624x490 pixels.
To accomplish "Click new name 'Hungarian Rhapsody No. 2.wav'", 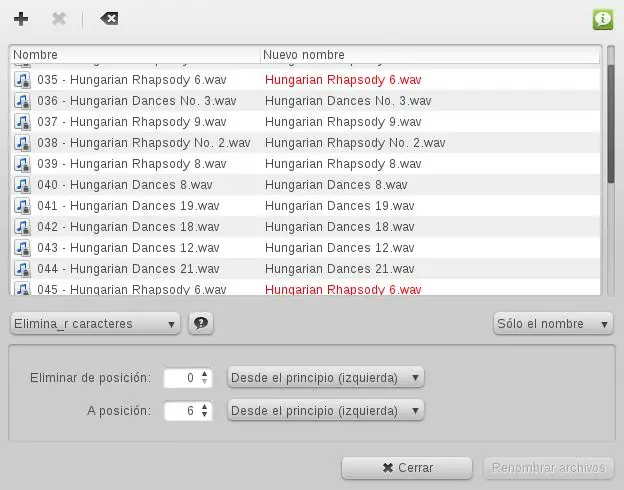I will point(355,143).
